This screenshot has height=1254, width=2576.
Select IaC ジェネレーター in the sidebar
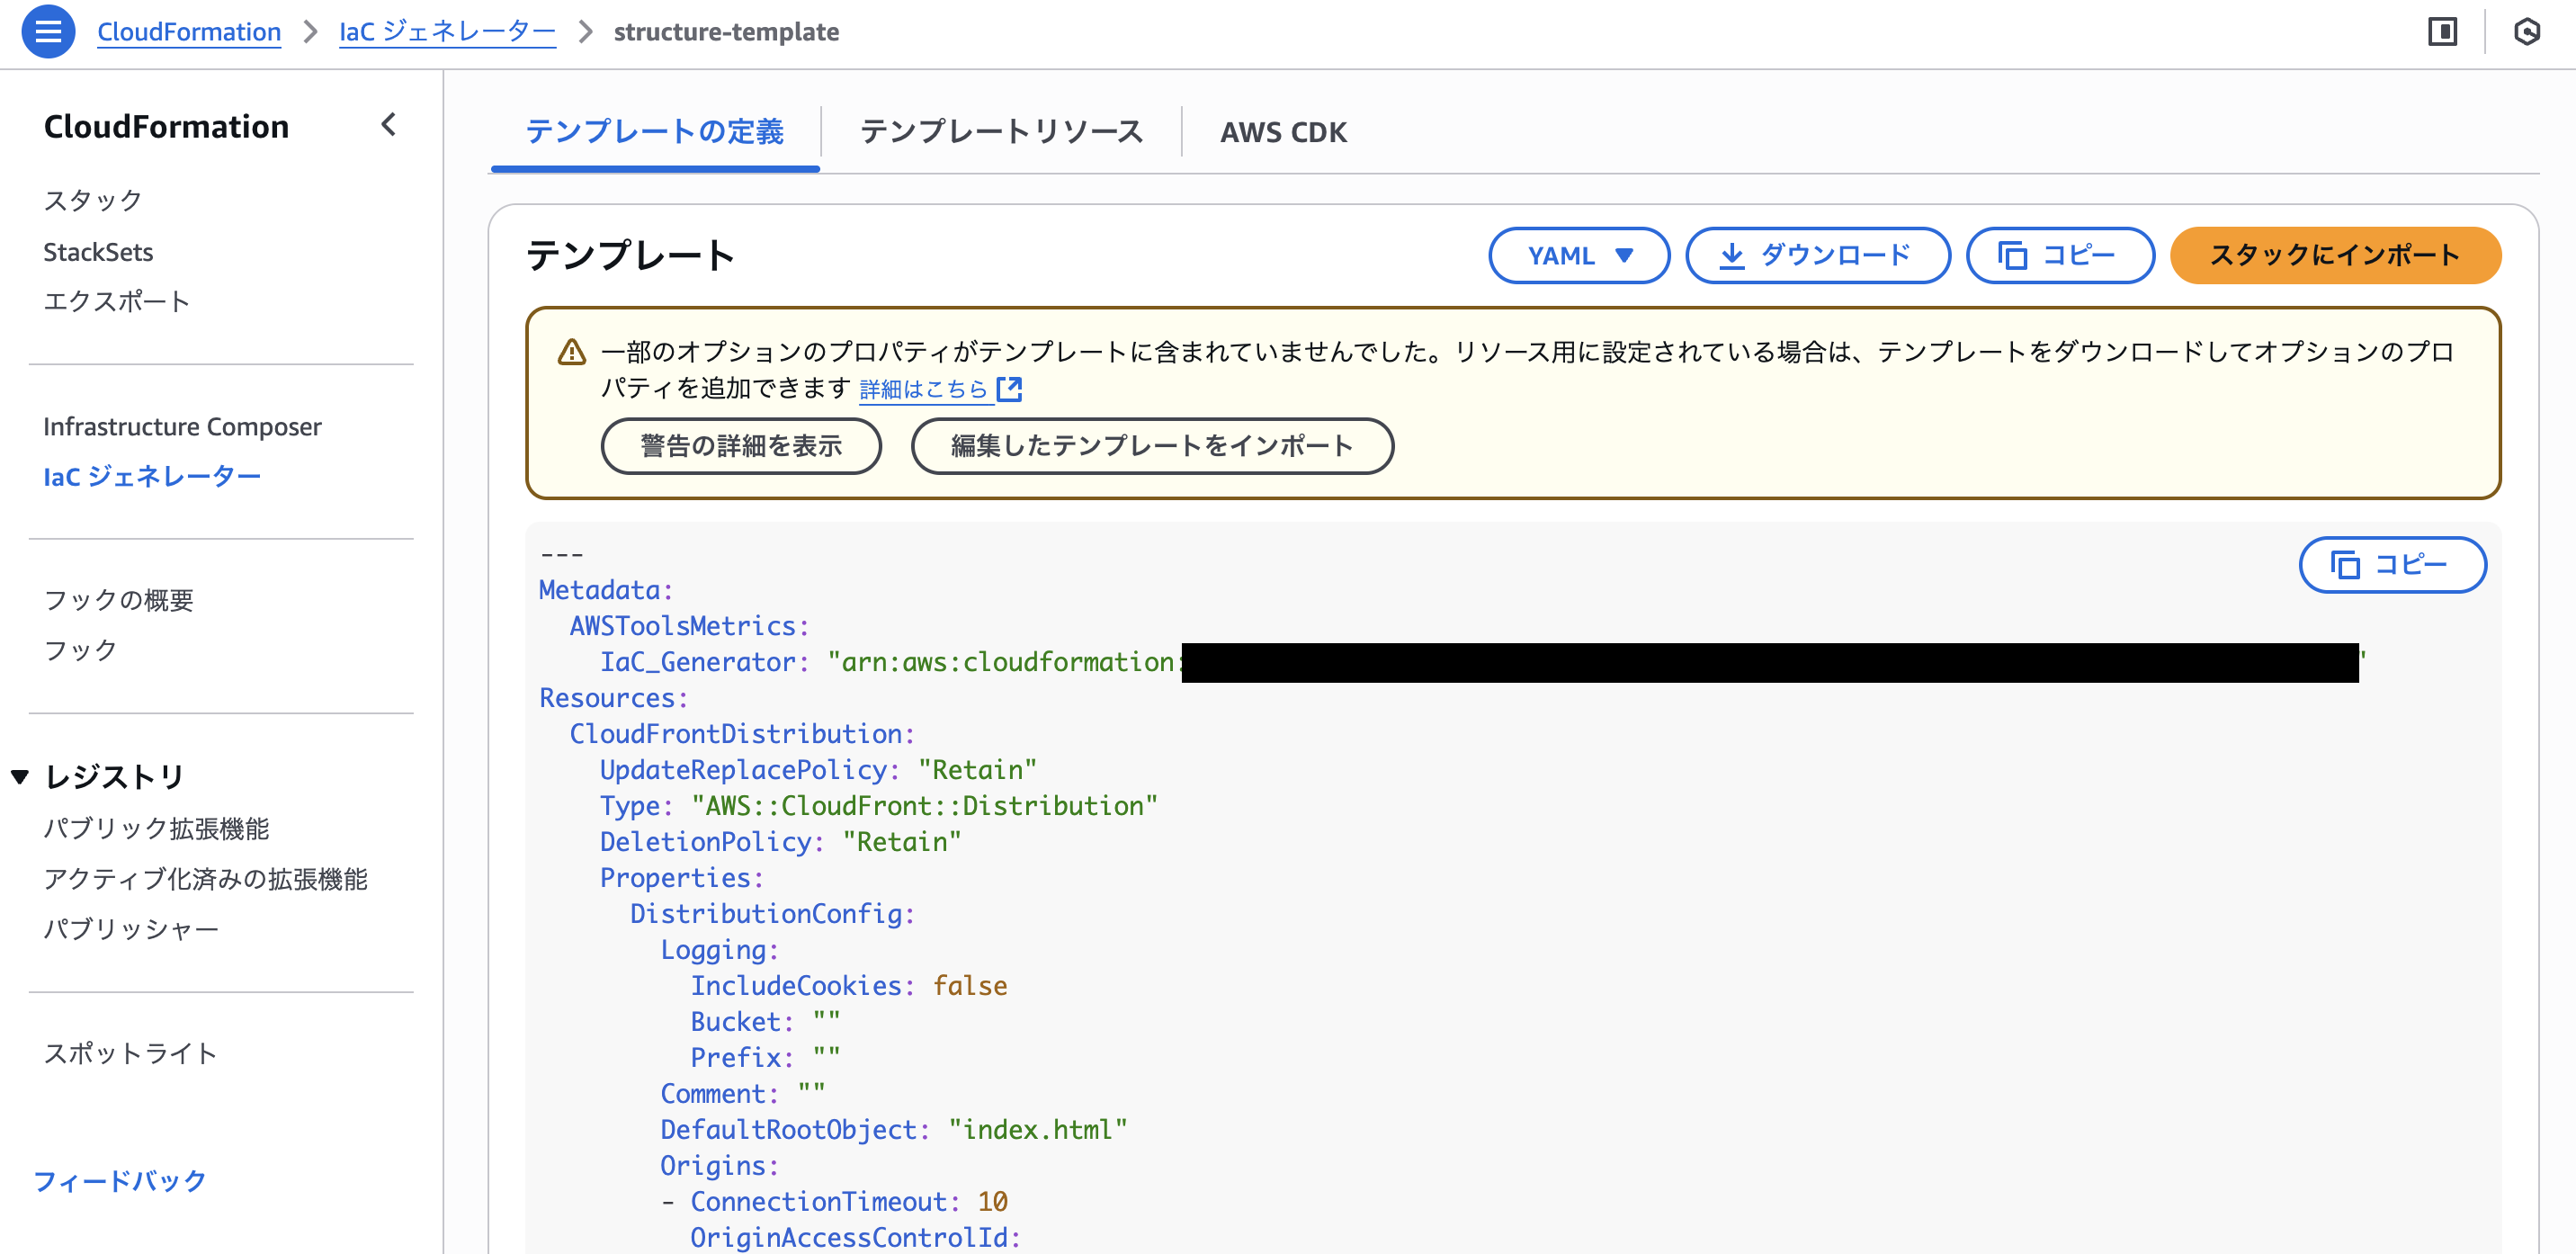point(152,477)
